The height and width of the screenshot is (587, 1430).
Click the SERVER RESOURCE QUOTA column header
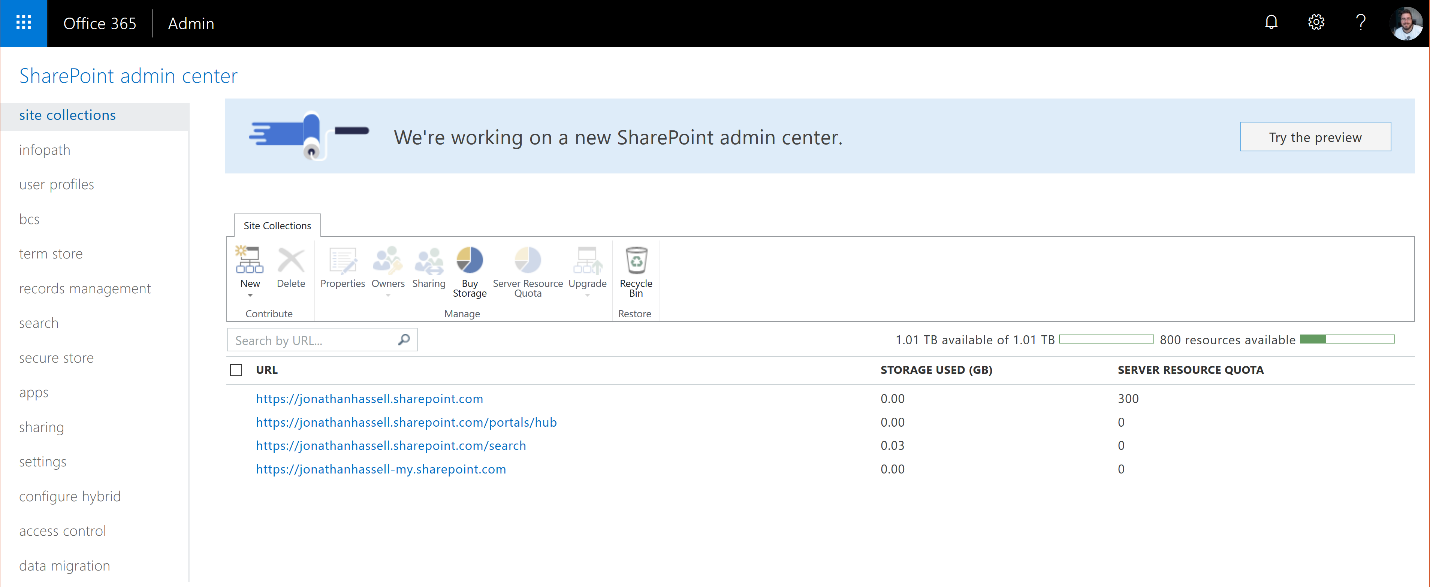[x=1191, y=370]
